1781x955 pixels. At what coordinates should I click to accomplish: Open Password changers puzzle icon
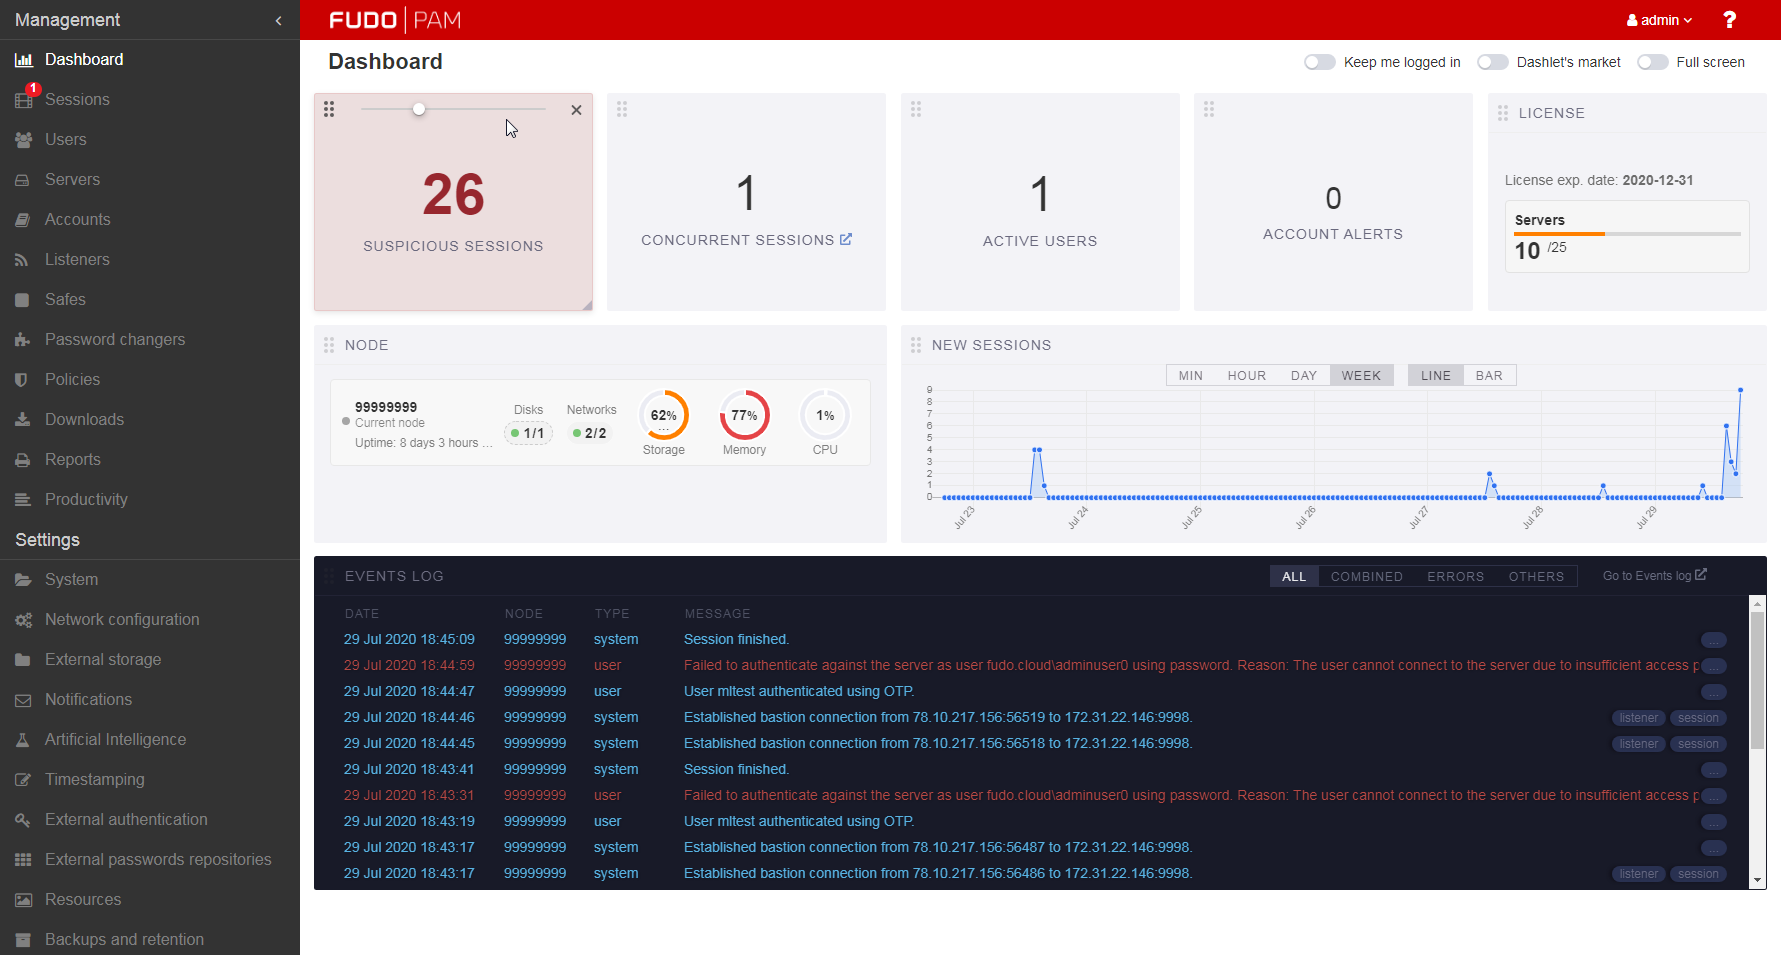(x=23, y=340)
